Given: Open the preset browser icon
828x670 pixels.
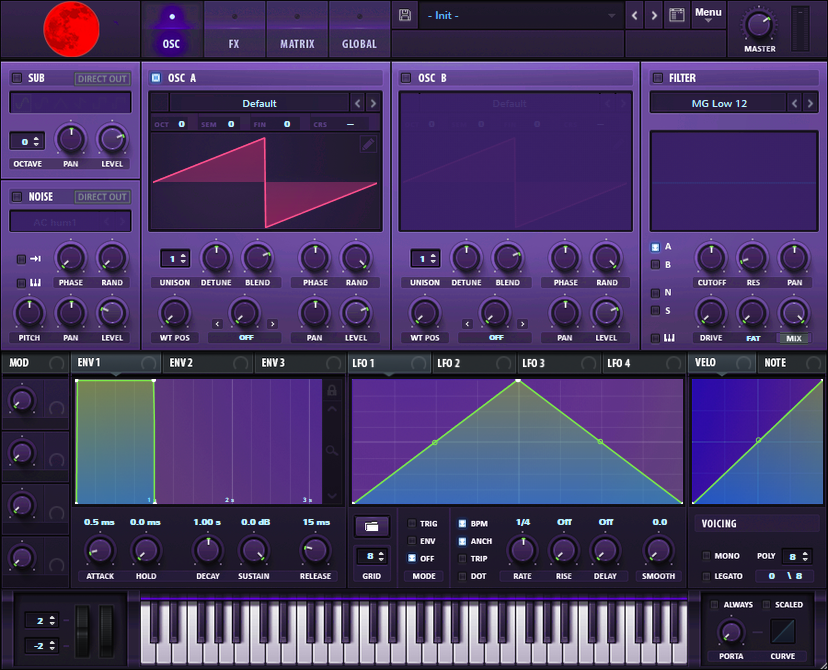Looking at the screenshot, I should pyautogui.click(x=676, y=15).
